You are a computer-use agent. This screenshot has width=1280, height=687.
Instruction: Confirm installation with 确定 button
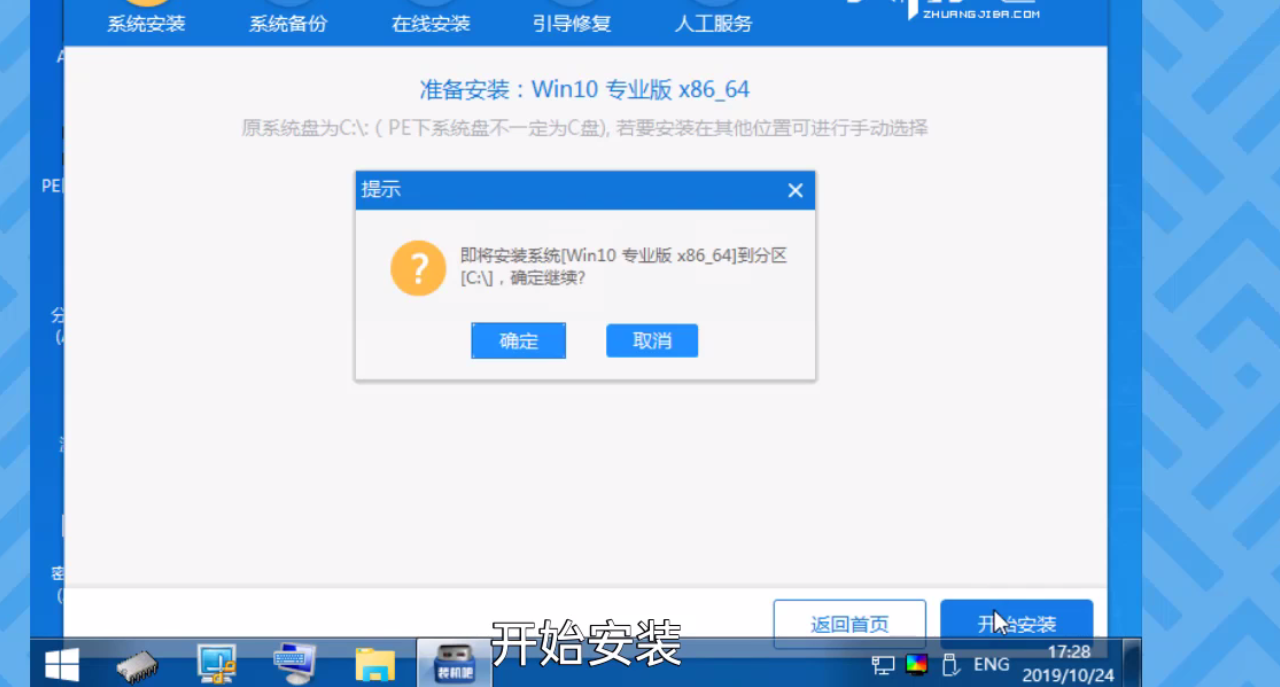tap(518, 341)
